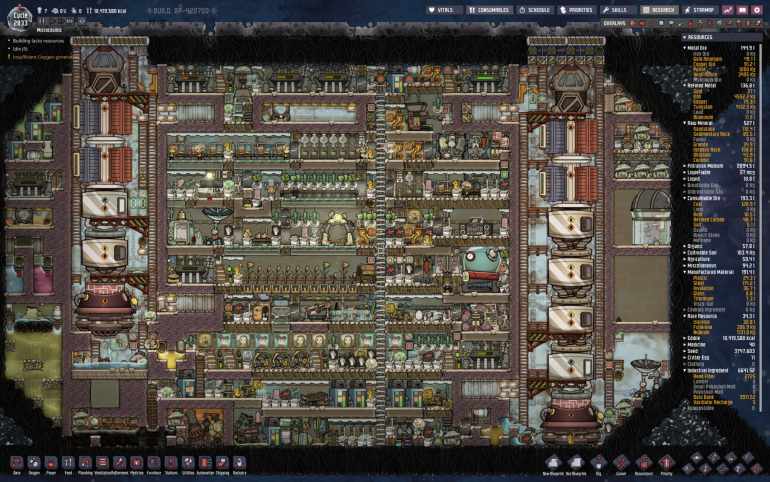Collapse the Raw Mineral category

(x=720, y=123)
